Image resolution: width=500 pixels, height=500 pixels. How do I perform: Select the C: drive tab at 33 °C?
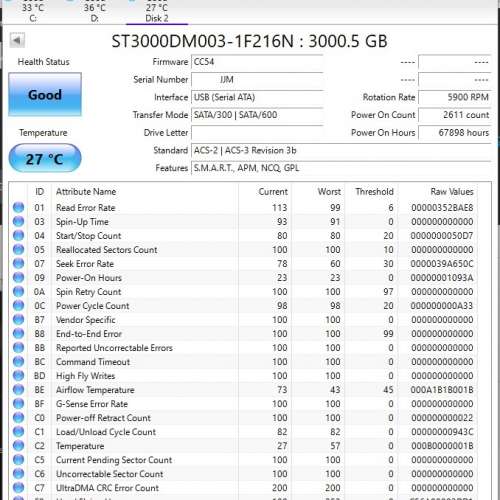click(x=33, y=12)
